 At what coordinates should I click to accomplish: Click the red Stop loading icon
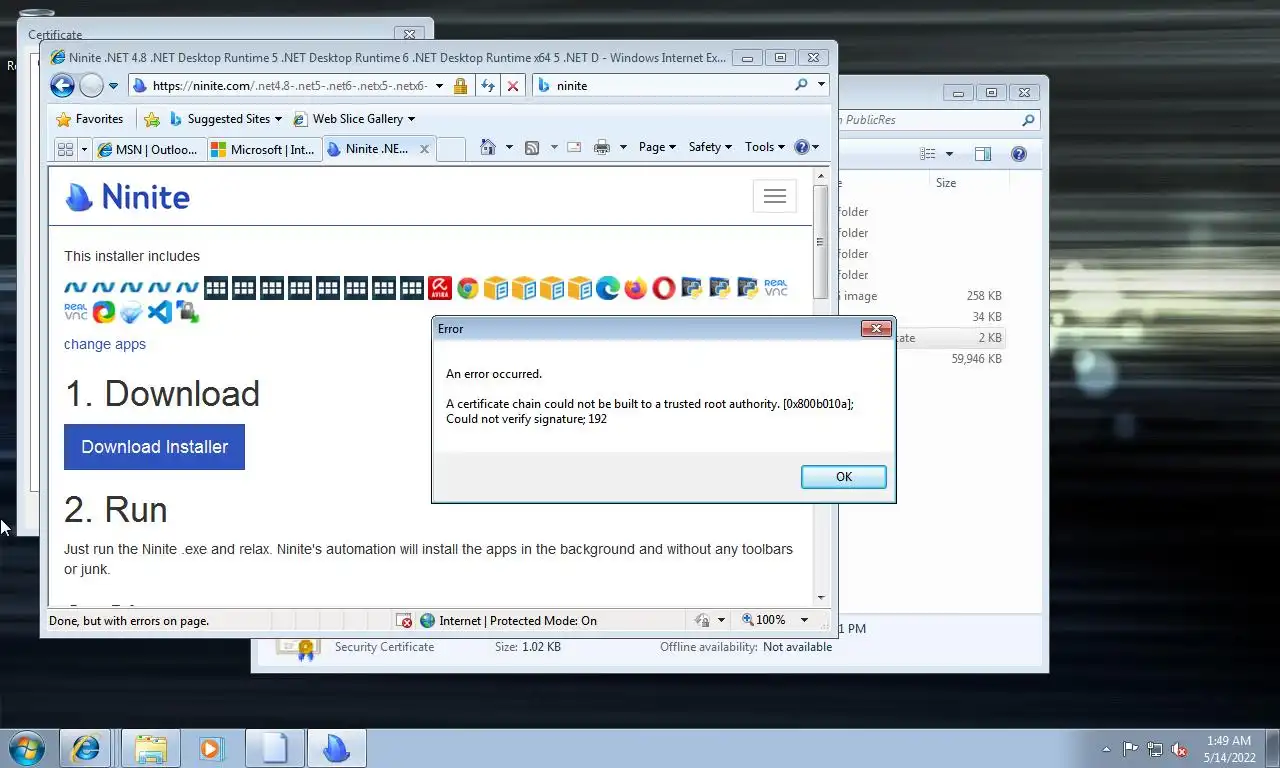(513, 86)
